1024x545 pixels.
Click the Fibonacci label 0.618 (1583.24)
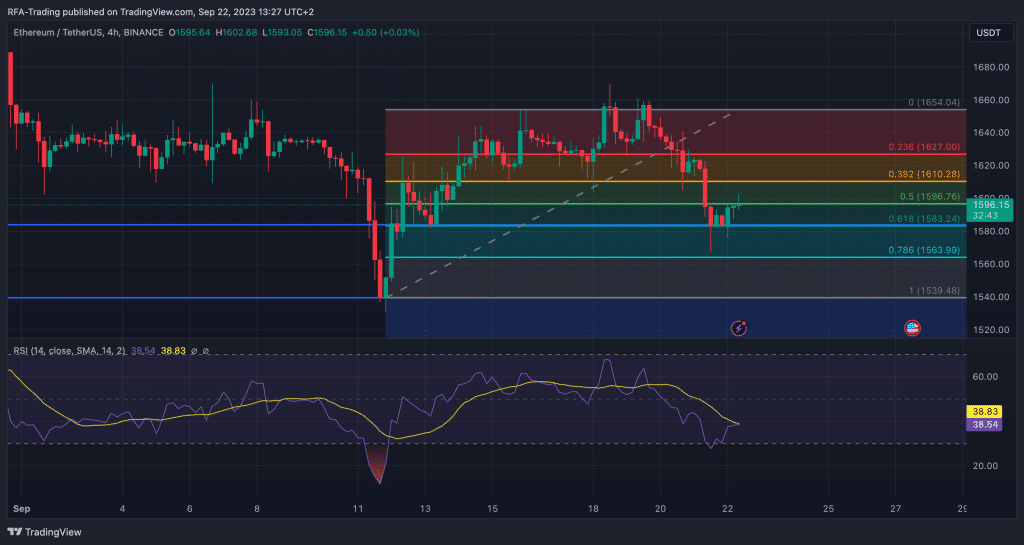click(924, 219)
